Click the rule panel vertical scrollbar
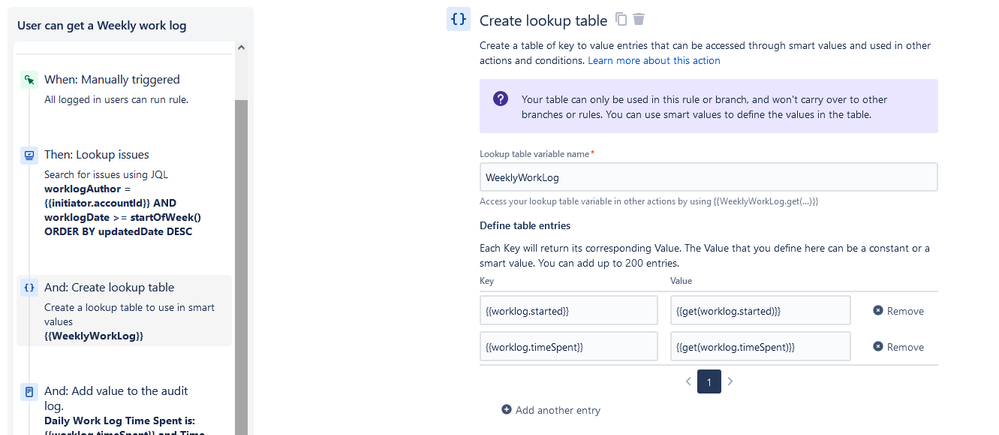This screenshot has height=435, width=999. (x=241, y=267)
